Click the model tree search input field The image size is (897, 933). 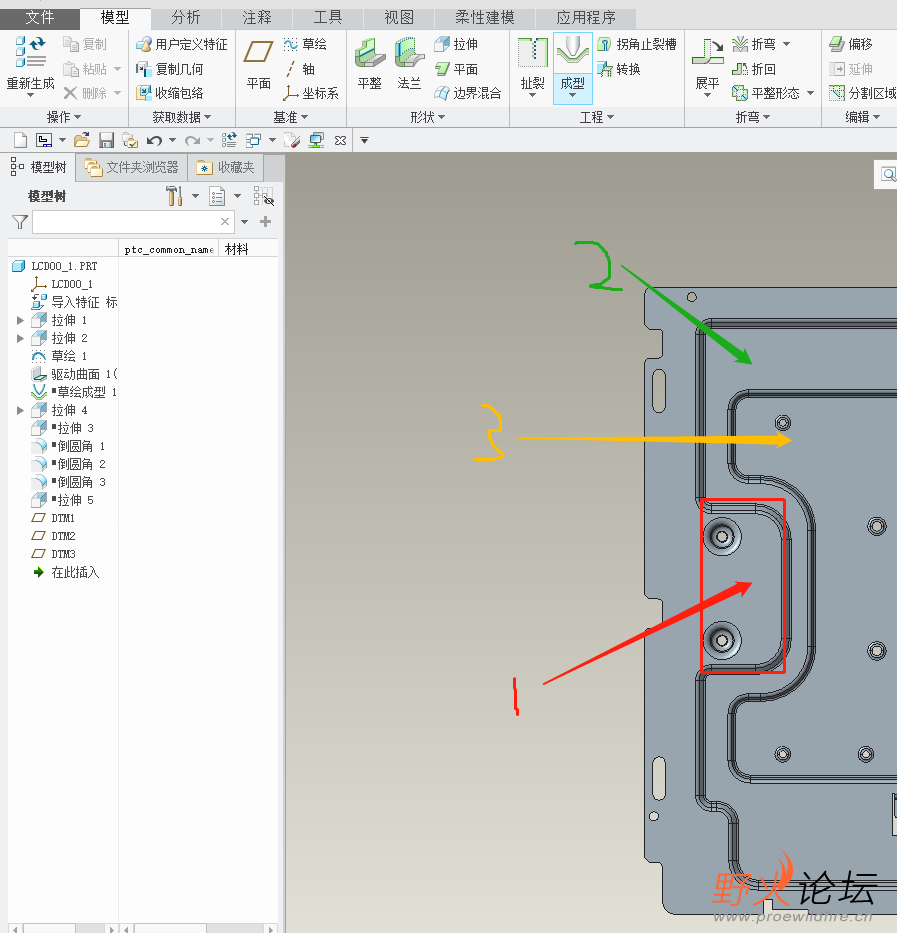tap(132, 222)
